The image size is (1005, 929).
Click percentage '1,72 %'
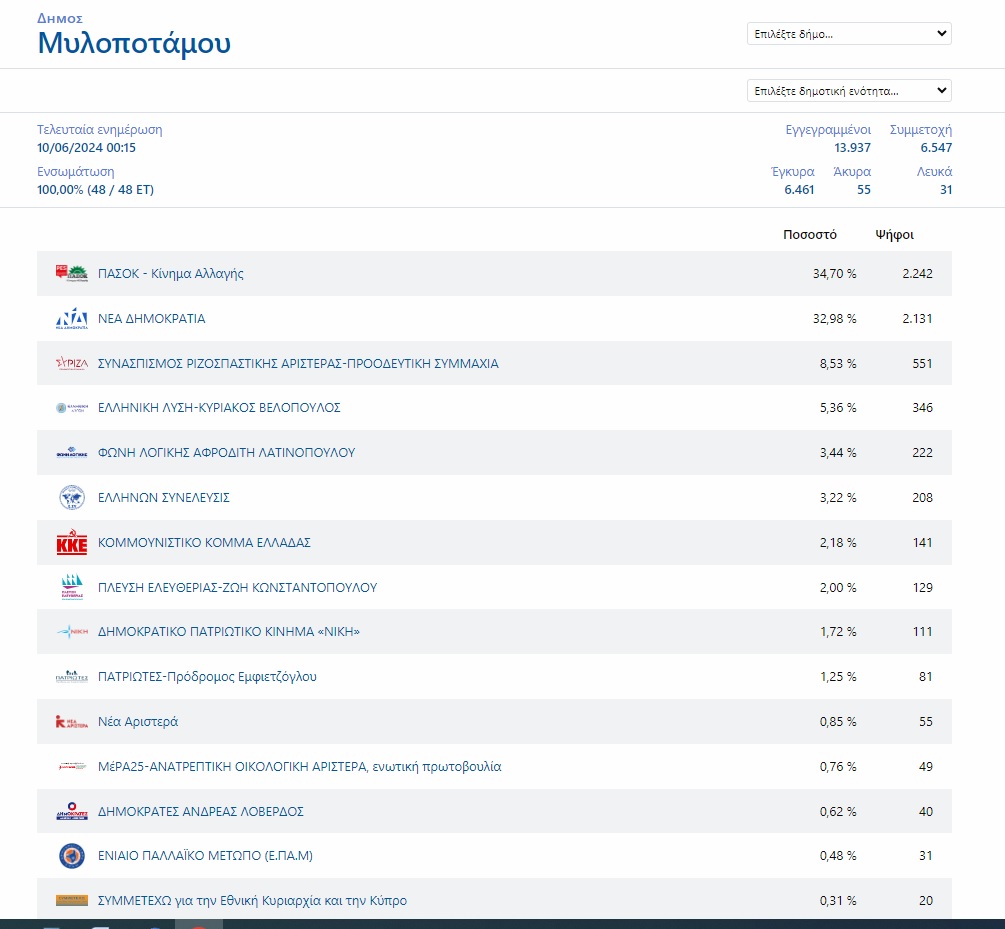point(838,632)
